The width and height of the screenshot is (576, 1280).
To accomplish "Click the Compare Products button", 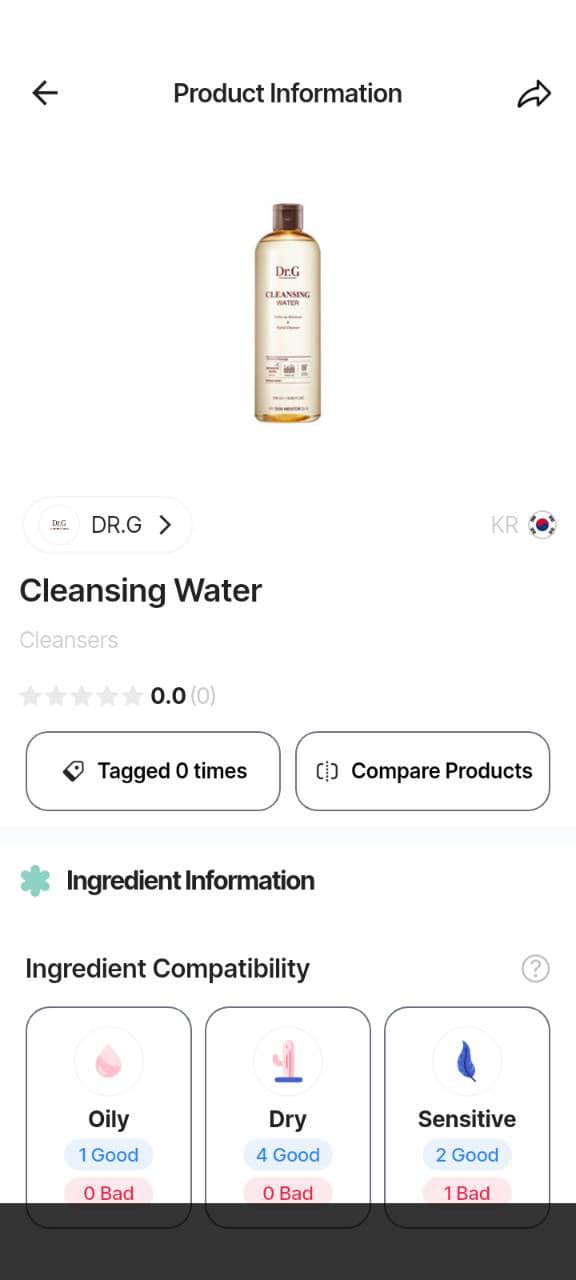I will (422, 770).
